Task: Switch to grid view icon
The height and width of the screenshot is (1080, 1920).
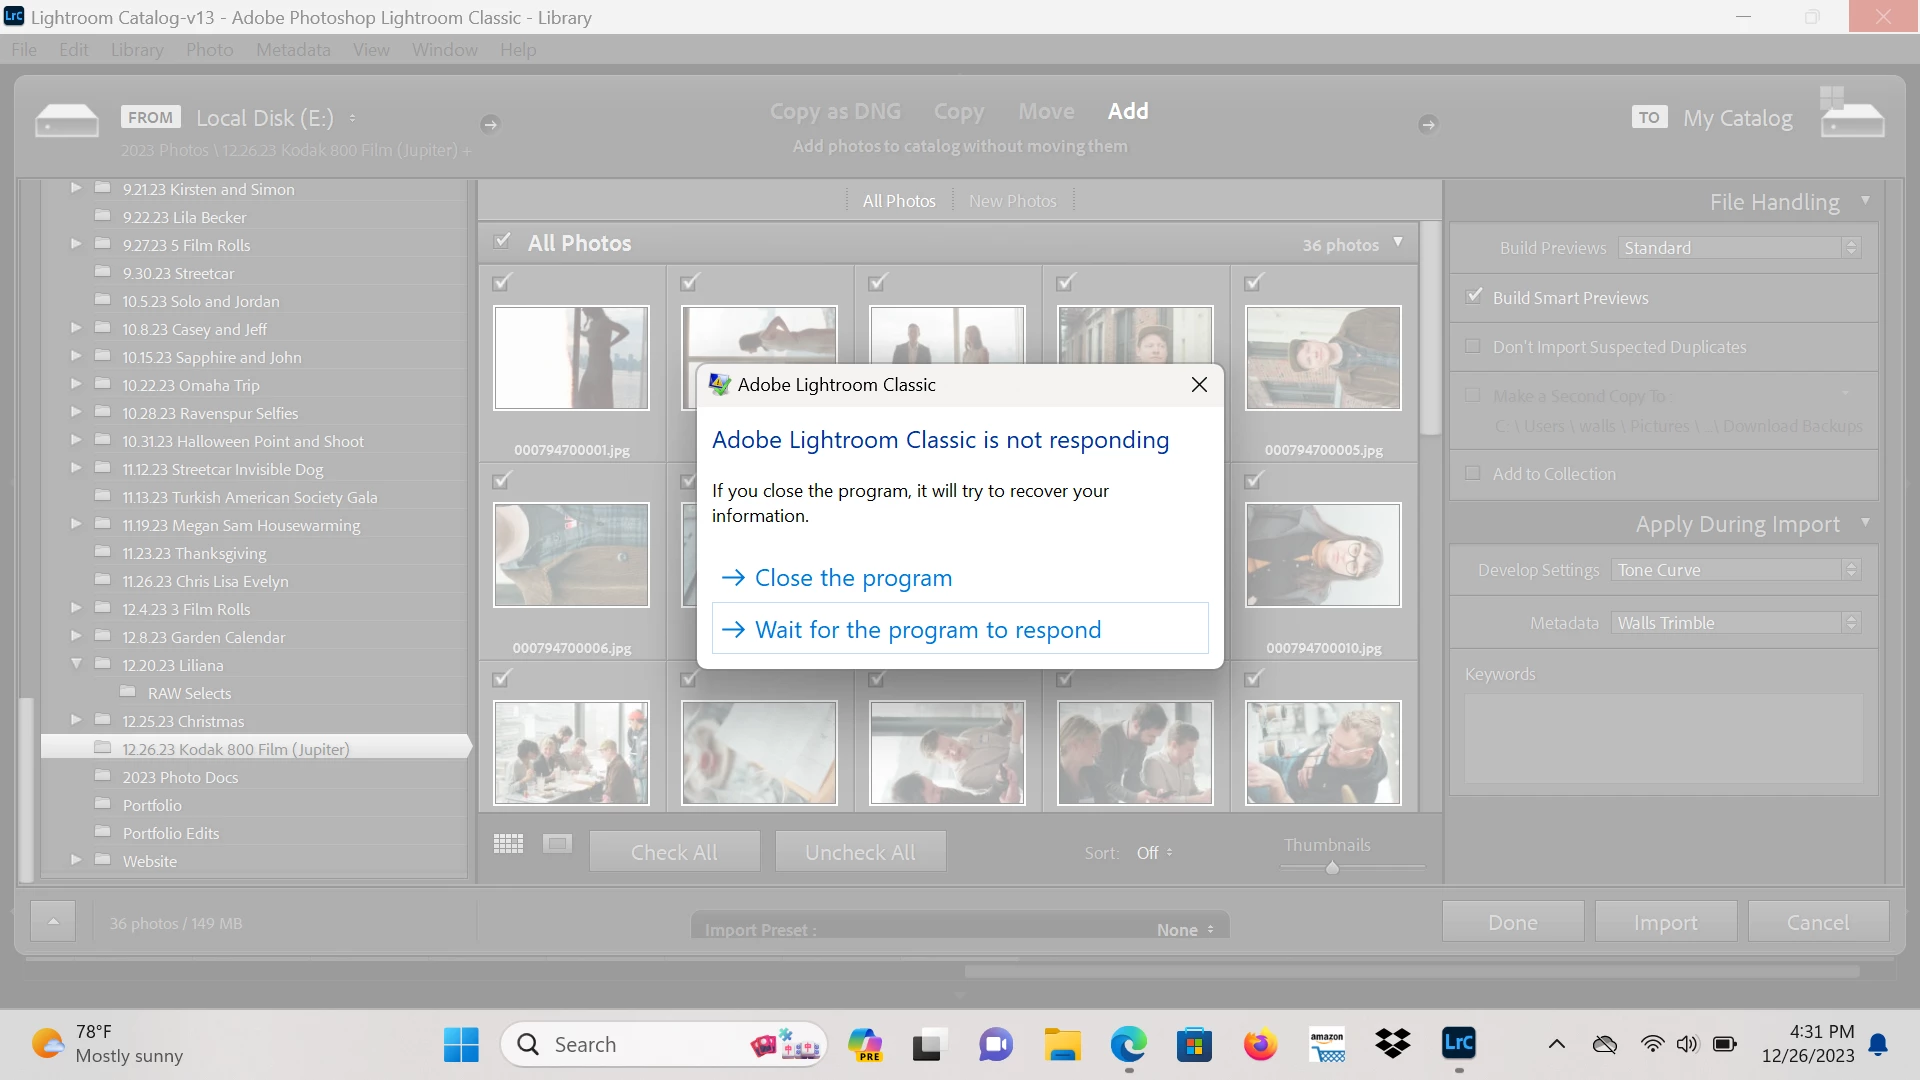Action: point(508,844)
